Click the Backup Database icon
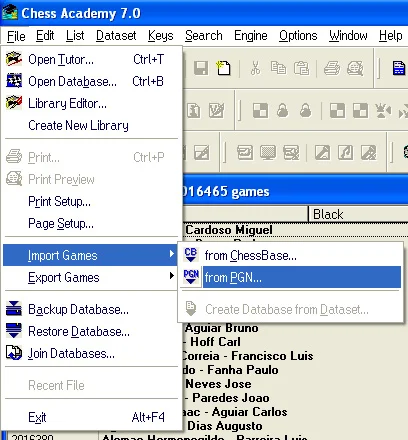This screenshot has width=408, height=440. tap(14, 309)
